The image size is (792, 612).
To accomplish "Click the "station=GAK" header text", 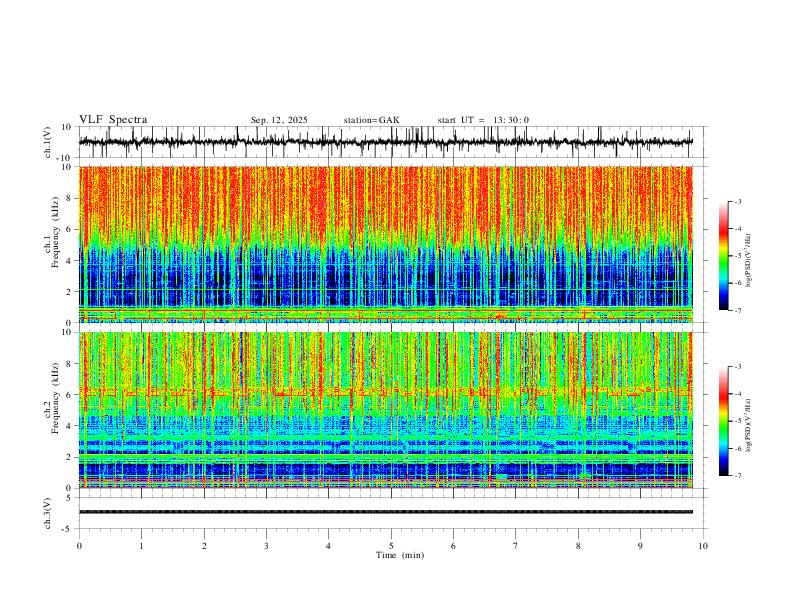I will coord(371,120).
